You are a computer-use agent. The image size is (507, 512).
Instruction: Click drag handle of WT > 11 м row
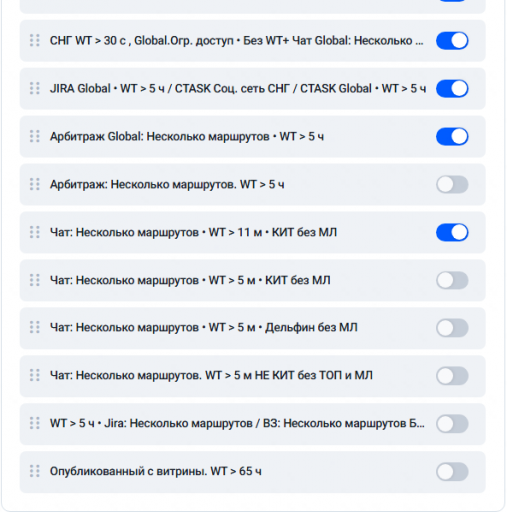35,232
